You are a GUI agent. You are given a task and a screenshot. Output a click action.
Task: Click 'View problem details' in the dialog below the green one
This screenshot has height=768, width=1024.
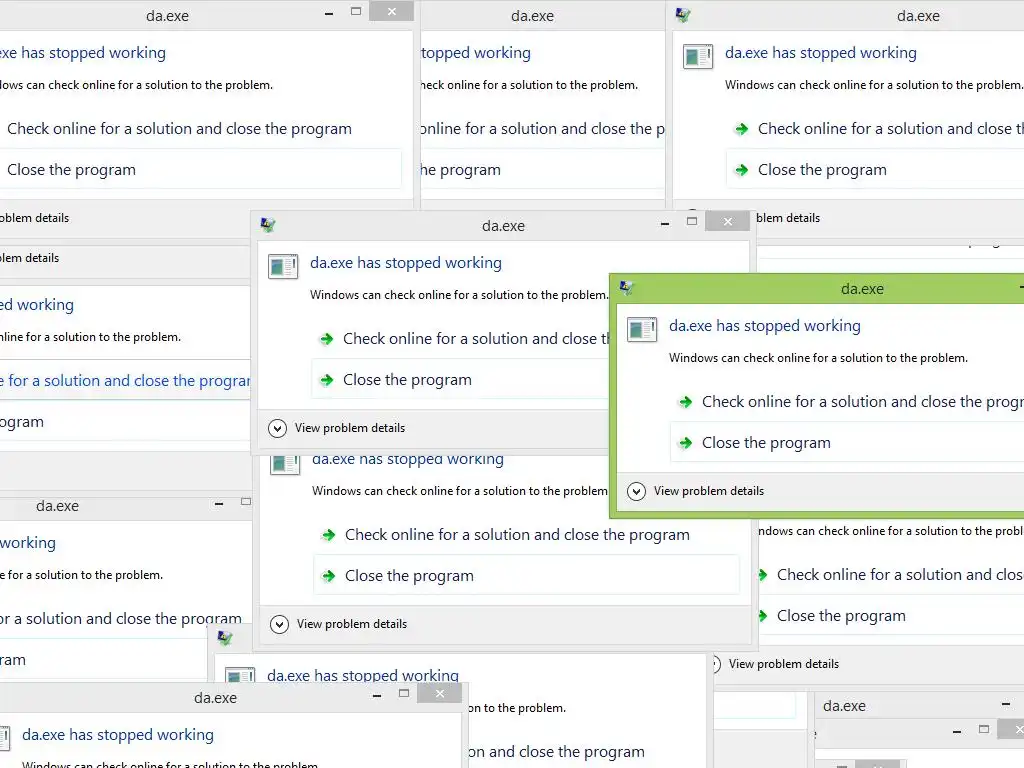pyautogui.click(x=784, y=664)
